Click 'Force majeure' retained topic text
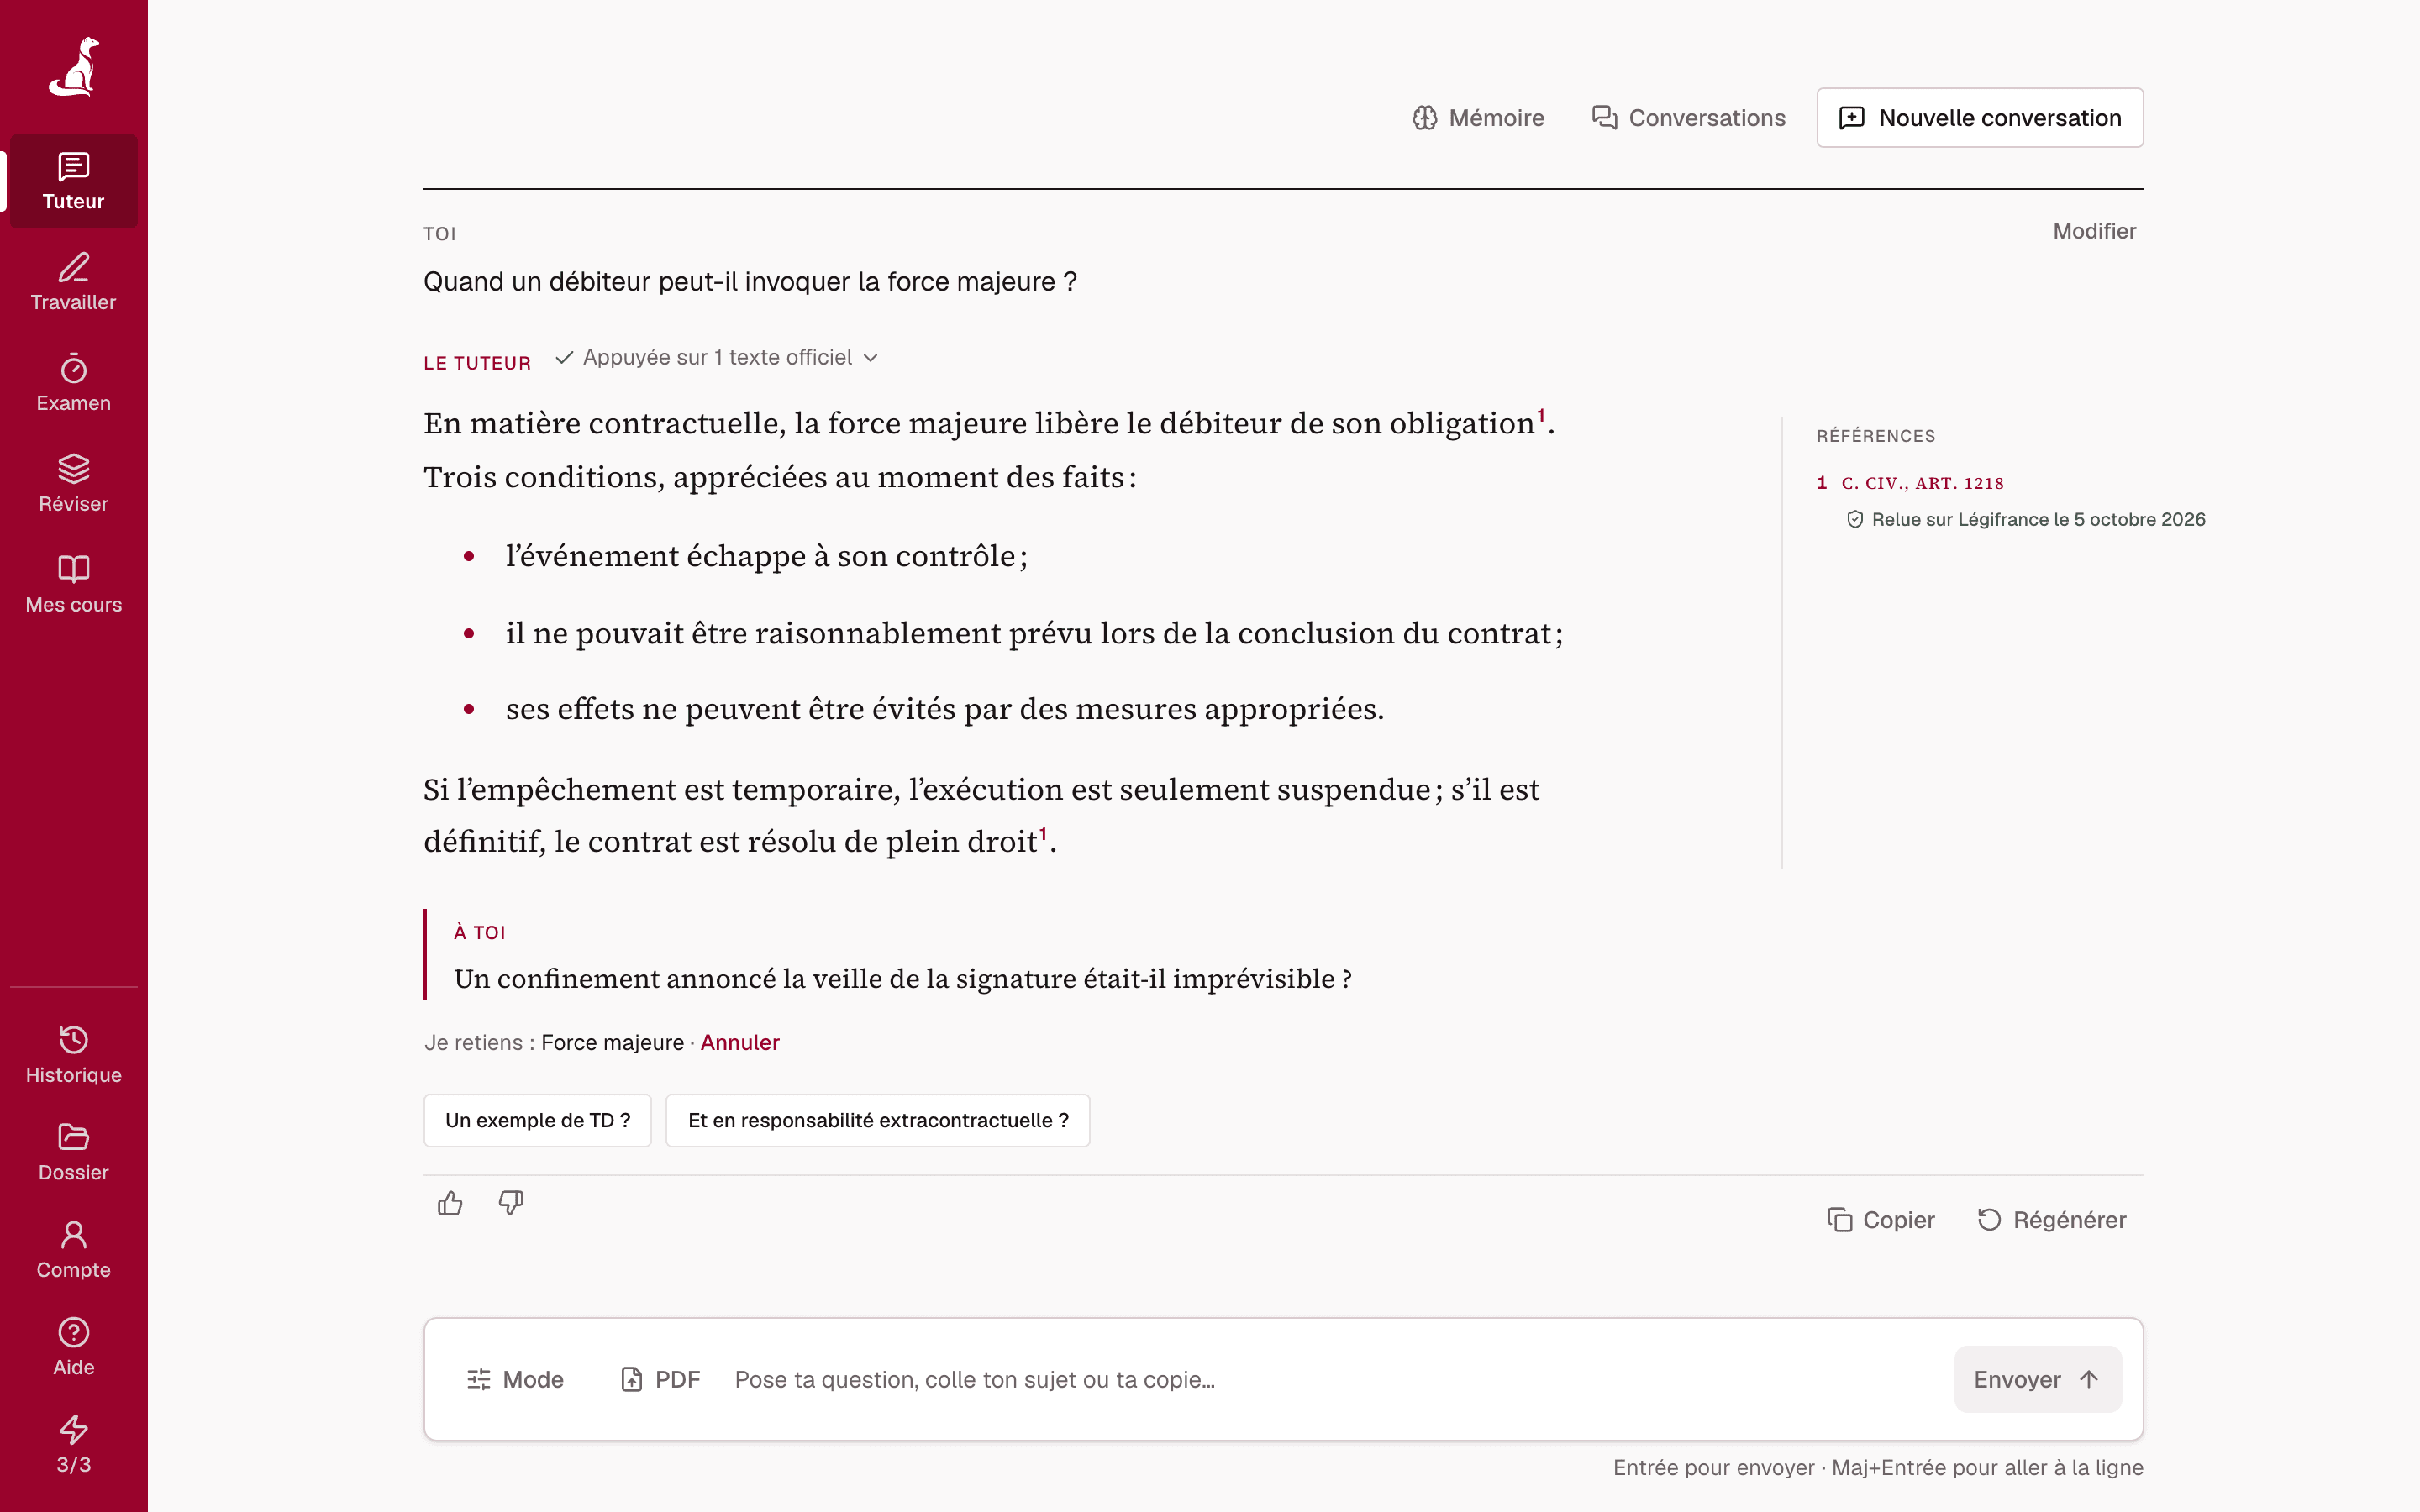Viewport: 2420px width, 1512px height. coord(613,1042)
